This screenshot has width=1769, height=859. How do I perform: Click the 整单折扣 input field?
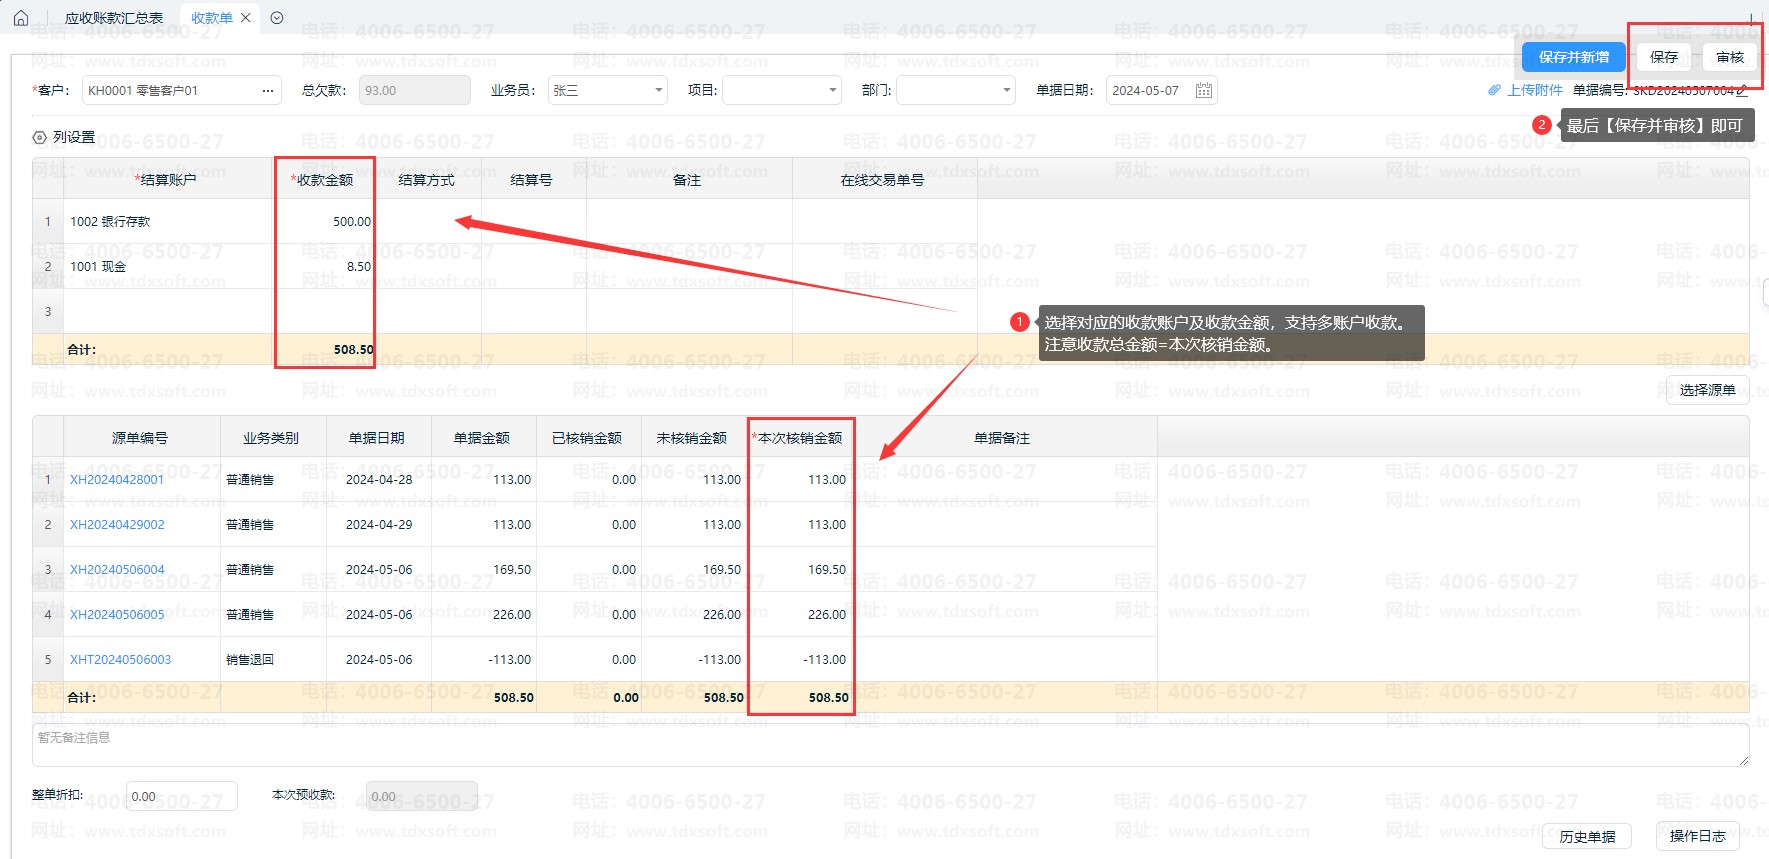click(x=181, y=797)
